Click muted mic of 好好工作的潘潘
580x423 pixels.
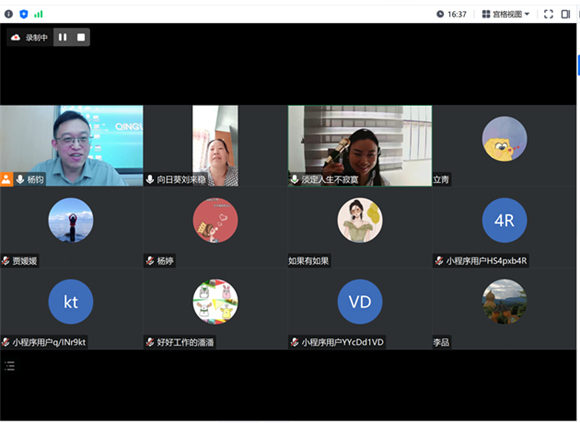click(x=150, y=342)
